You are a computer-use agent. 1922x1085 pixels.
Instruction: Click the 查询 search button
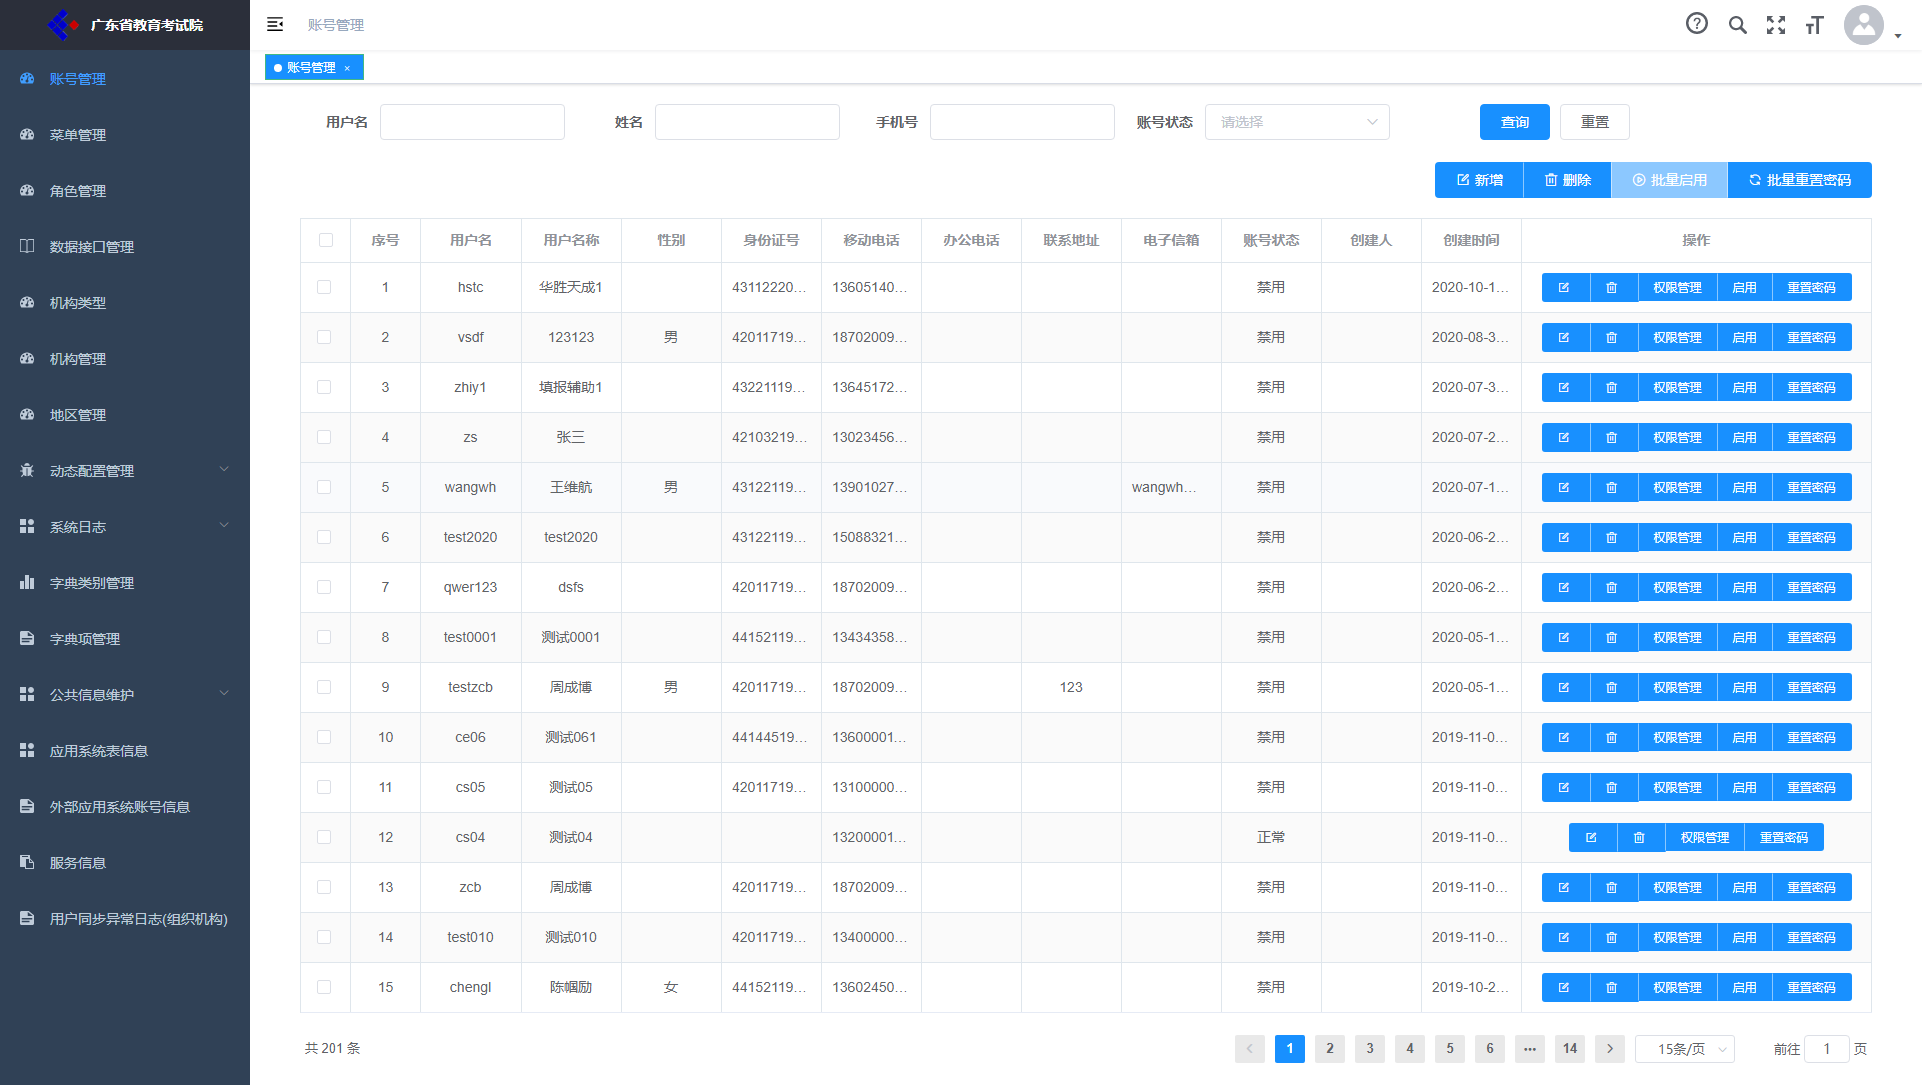tap(1515, 122)
